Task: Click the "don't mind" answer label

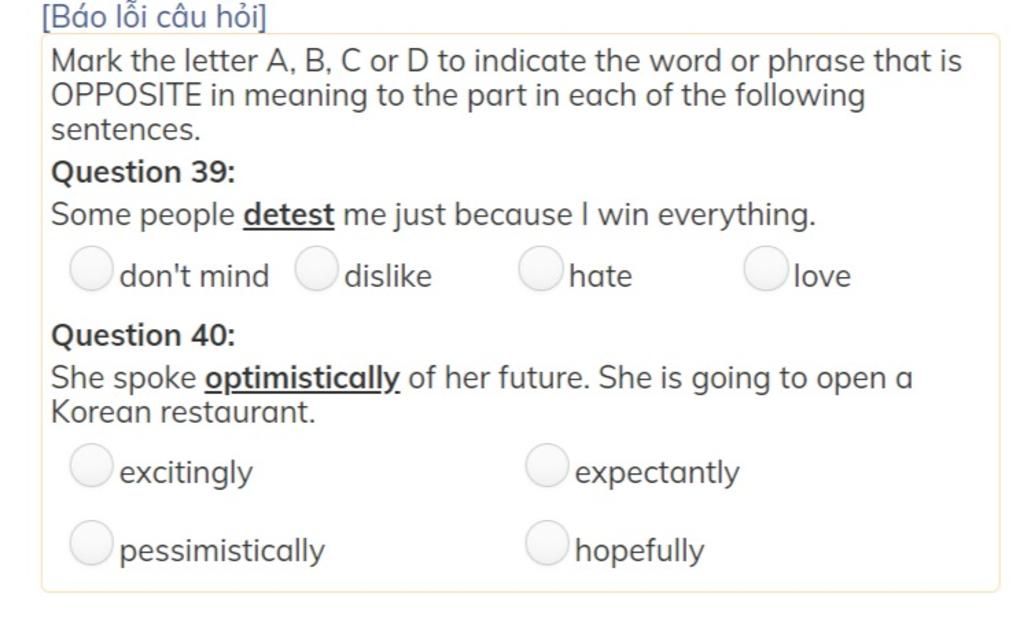Action: point(194,276)
